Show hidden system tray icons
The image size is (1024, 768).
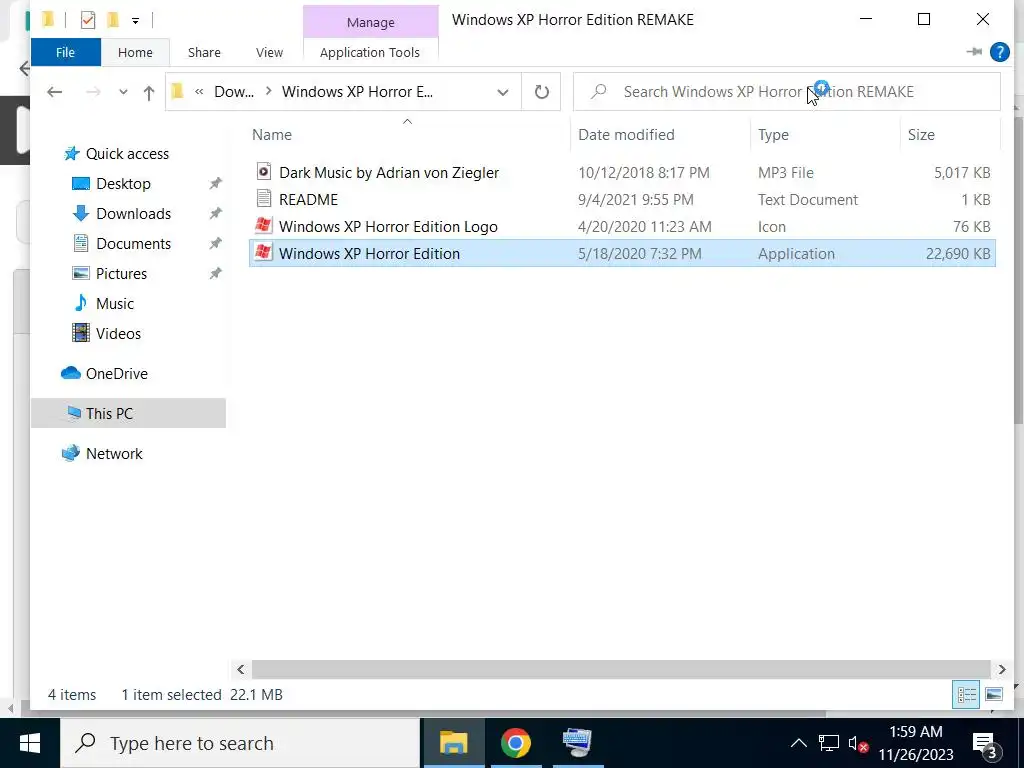[798, 743]
